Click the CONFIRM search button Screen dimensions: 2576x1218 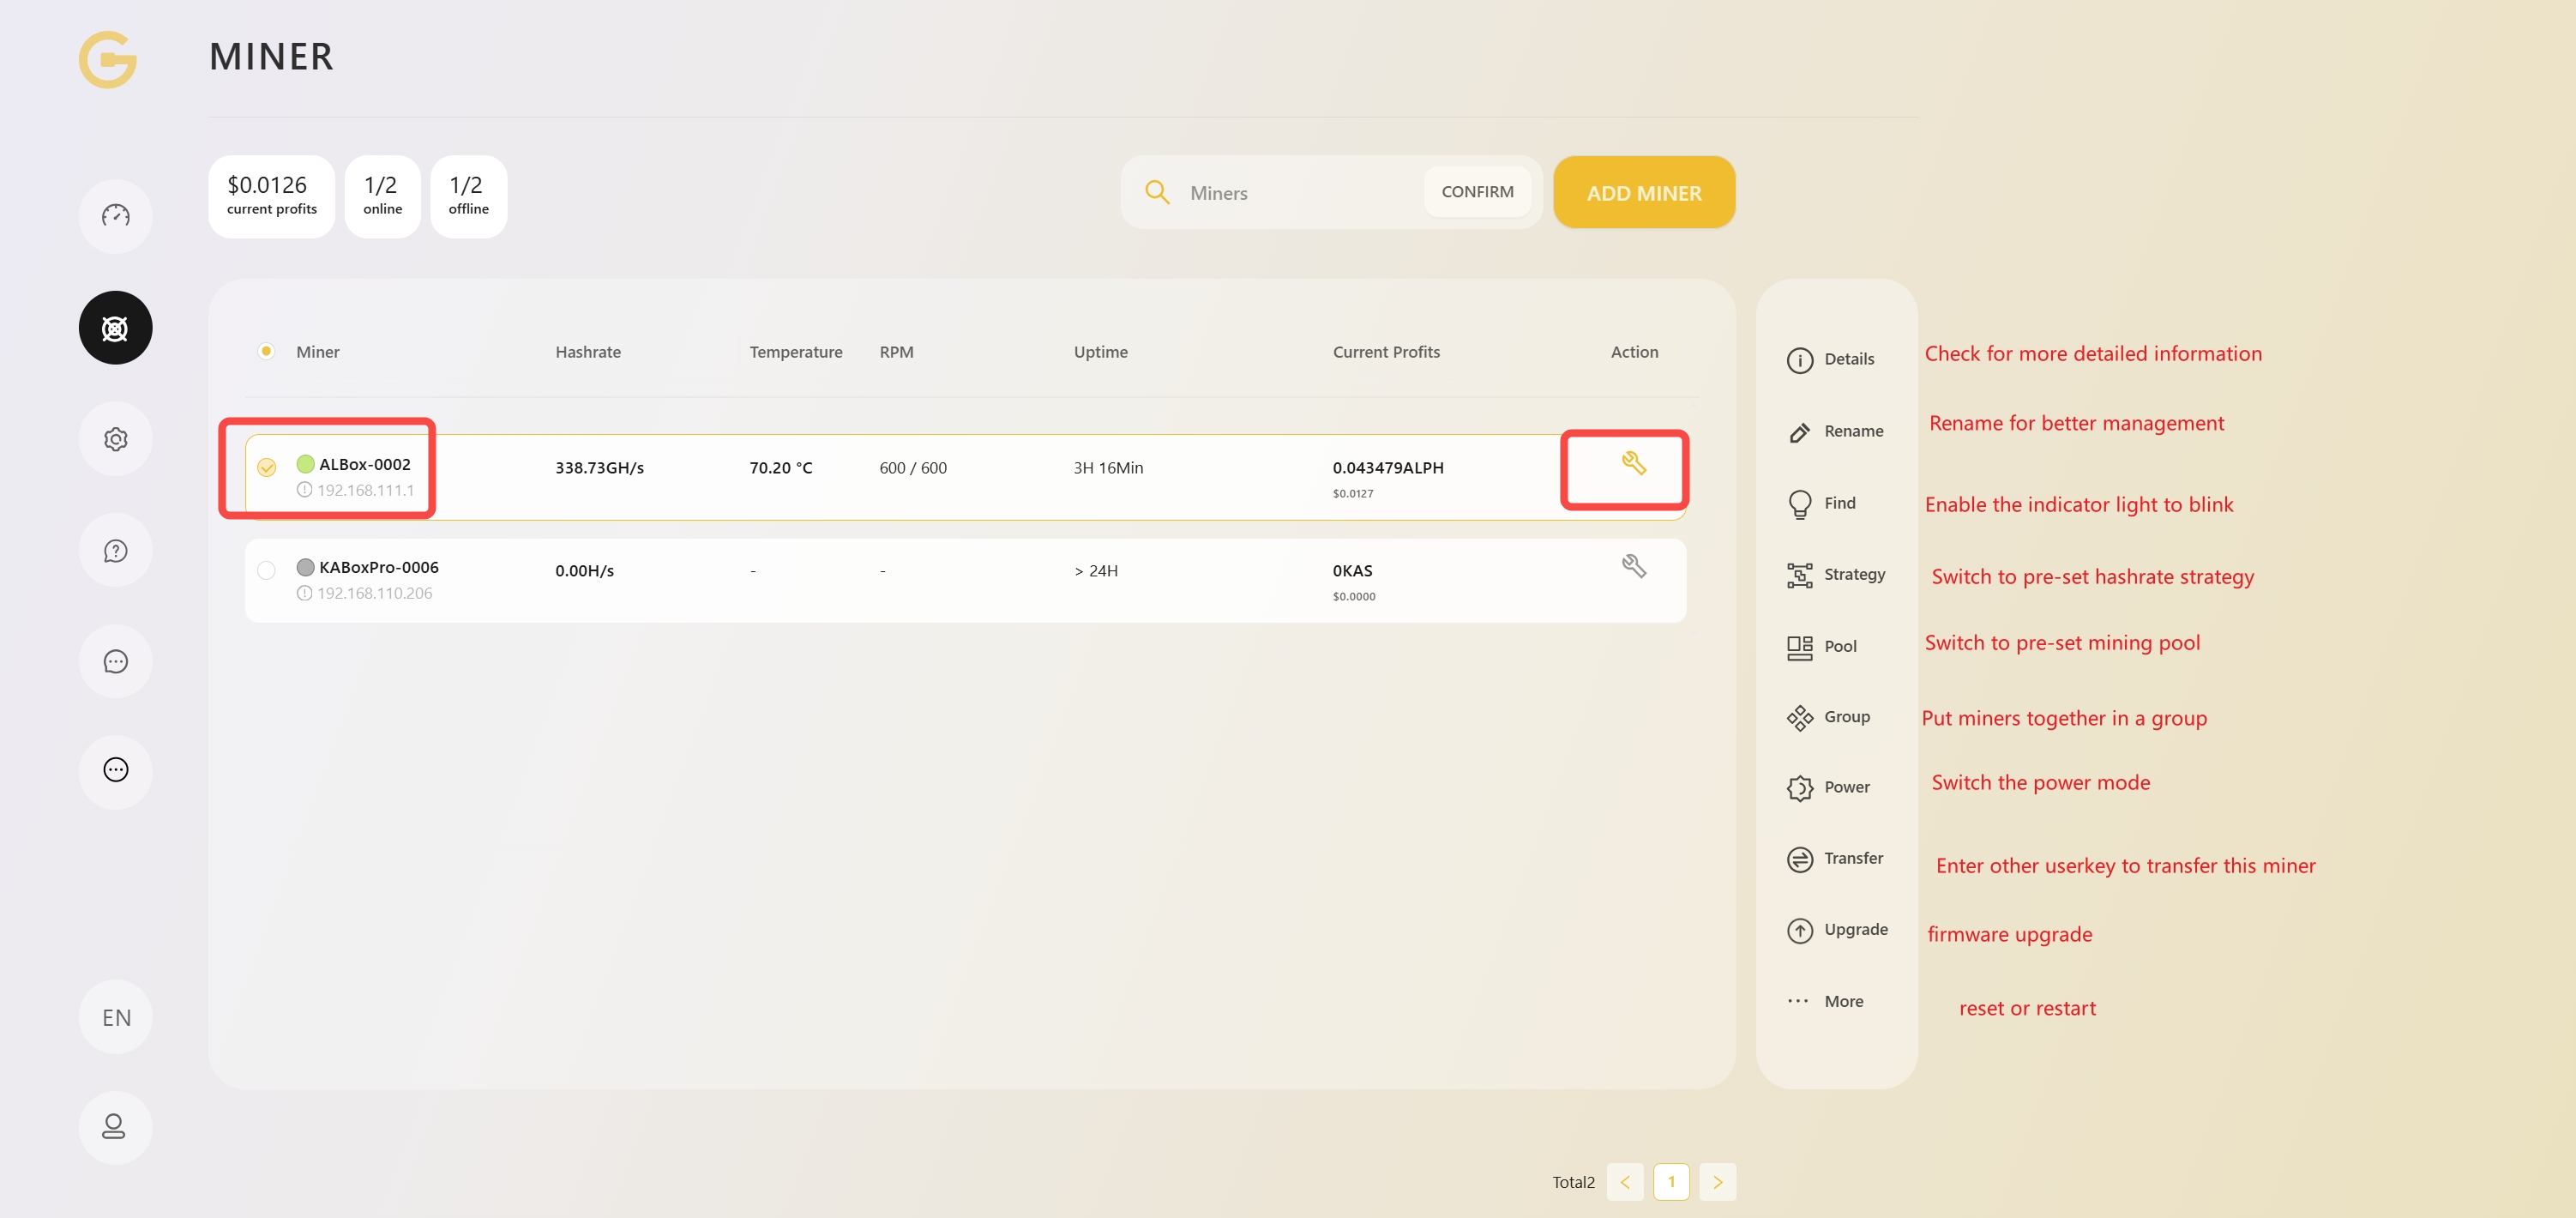pos(1477,192)
